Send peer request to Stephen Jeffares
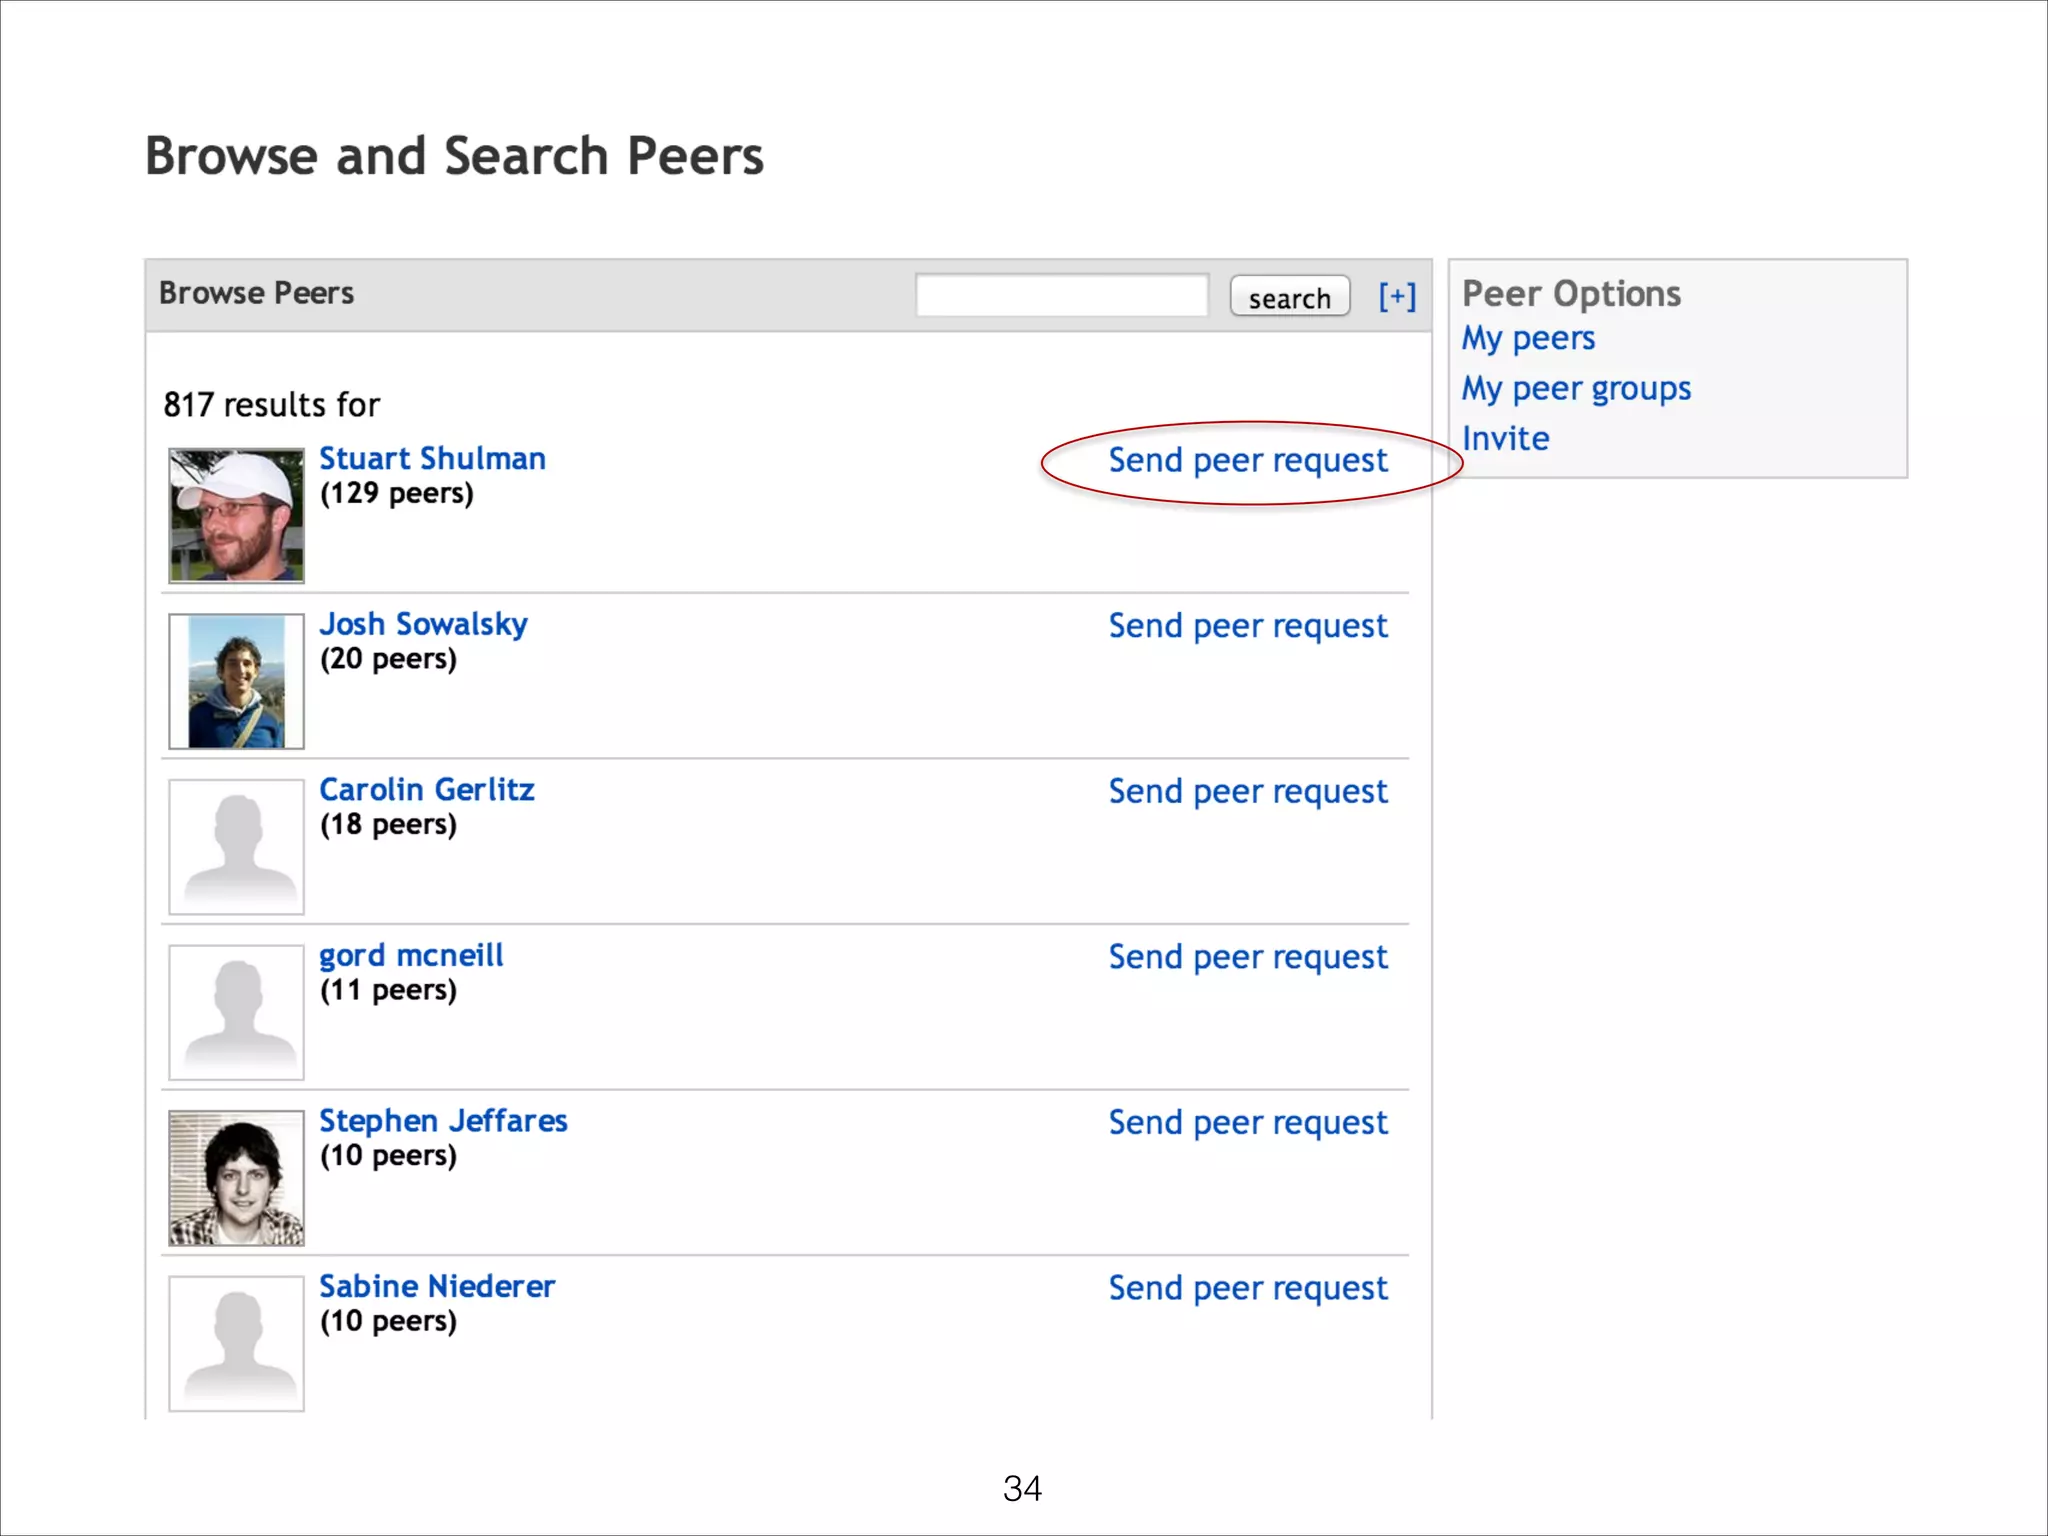The image size is (2048, 1536). point(1247,1122)
